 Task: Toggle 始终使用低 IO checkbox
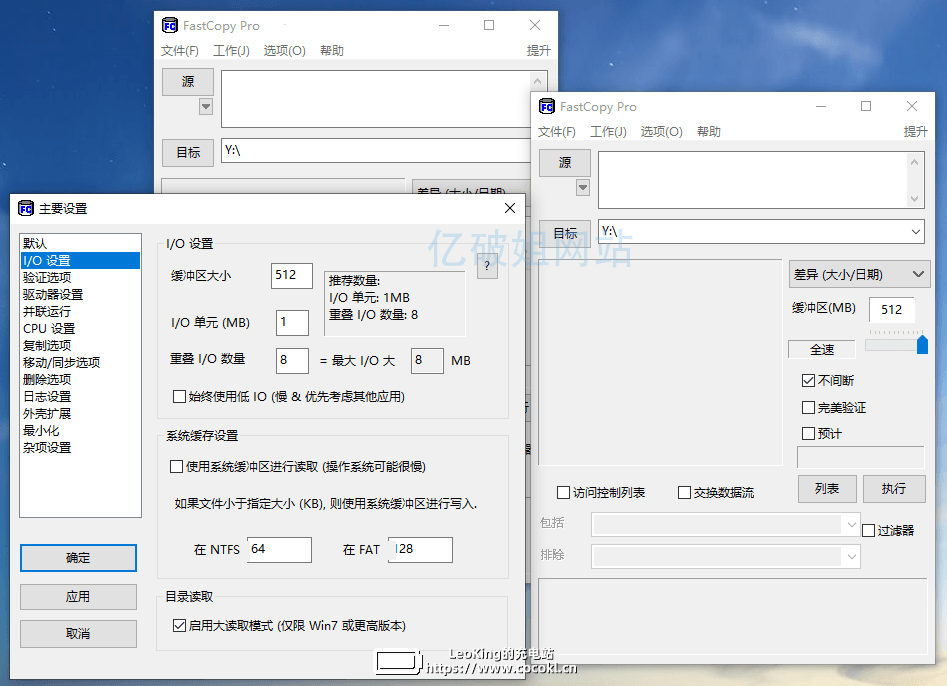click(x=179, y=397)
